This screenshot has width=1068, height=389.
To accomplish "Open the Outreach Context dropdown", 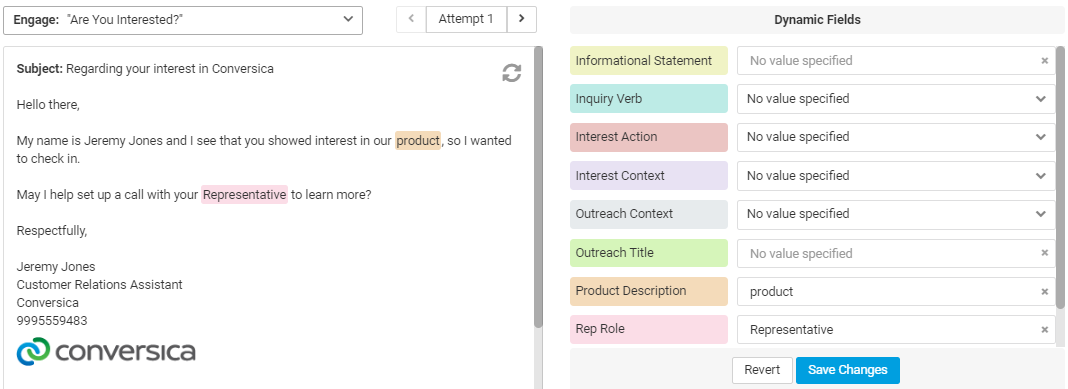I will 896,214.
